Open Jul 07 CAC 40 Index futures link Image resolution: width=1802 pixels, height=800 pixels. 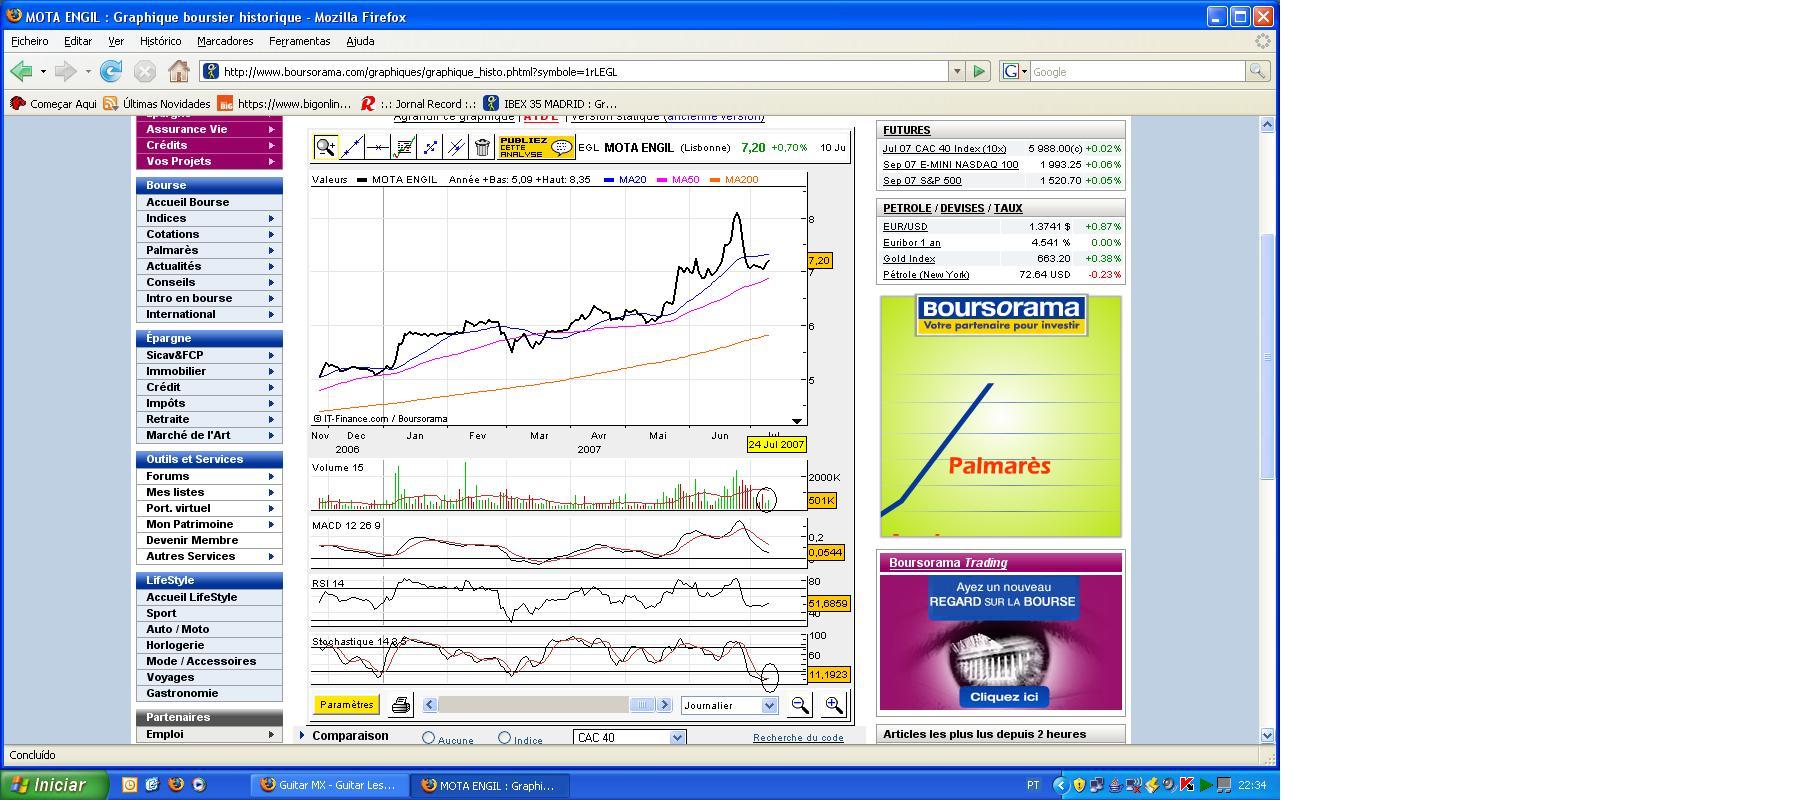[944, 149]
